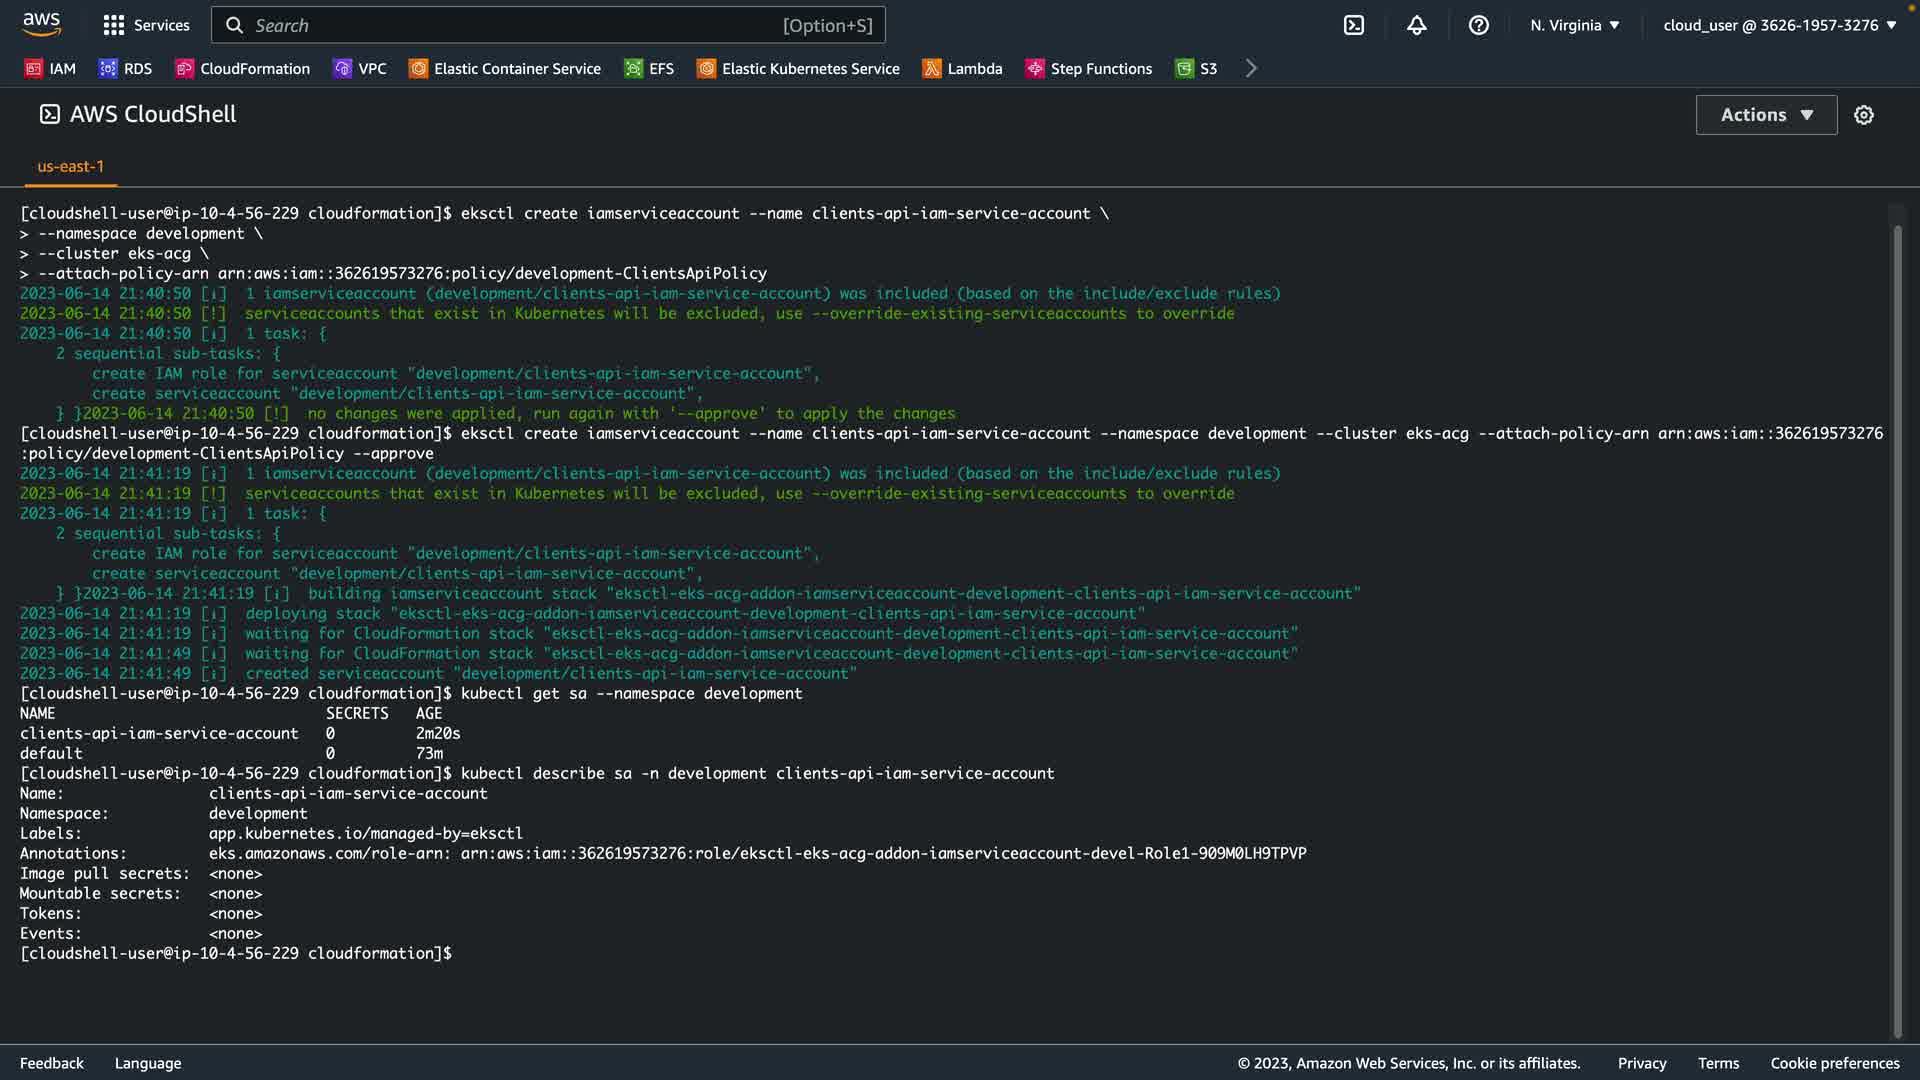This screenshot has width=1920, height=1080.
Task: Open the IAM shortcut
Action: point(50,68)
